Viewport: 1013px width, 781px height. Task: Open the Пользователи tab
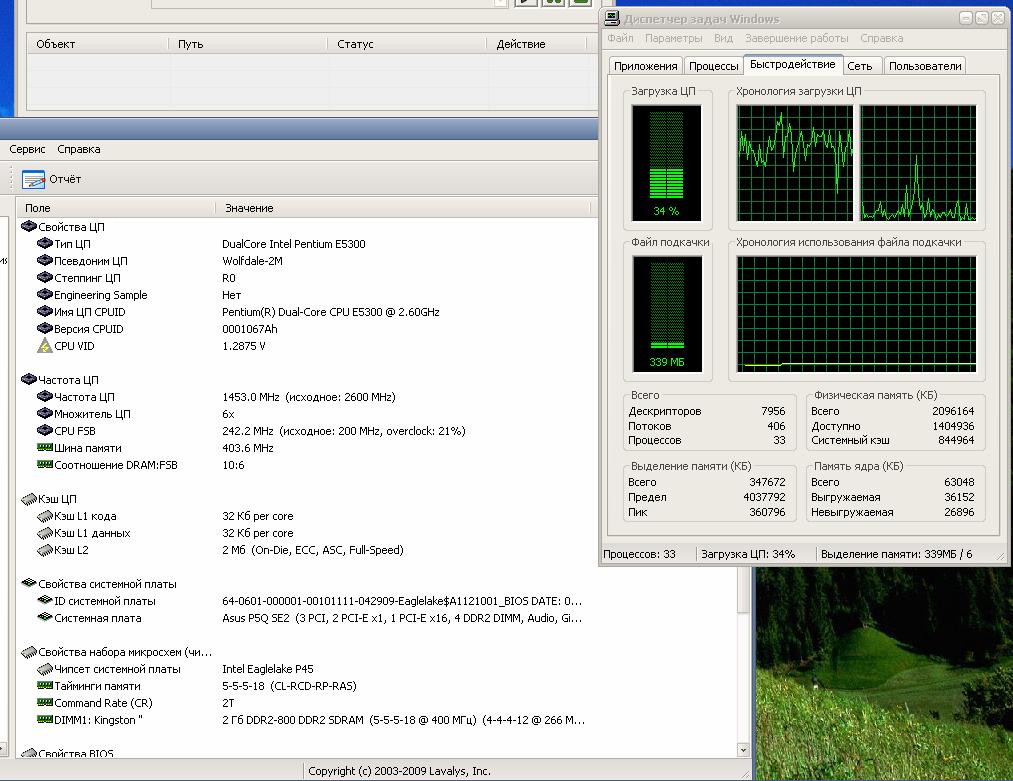(x=924, y=66)
